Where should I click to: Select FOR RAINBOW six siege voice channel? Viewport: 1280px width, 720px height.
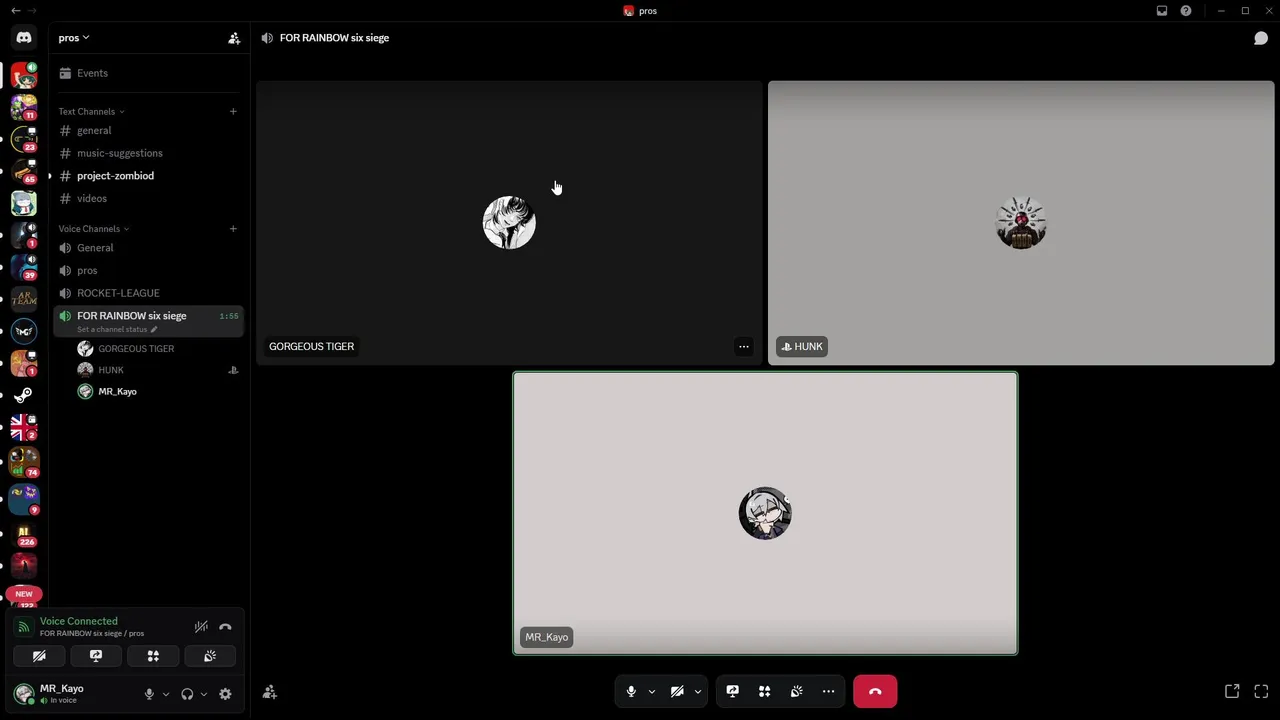point(148,321)
